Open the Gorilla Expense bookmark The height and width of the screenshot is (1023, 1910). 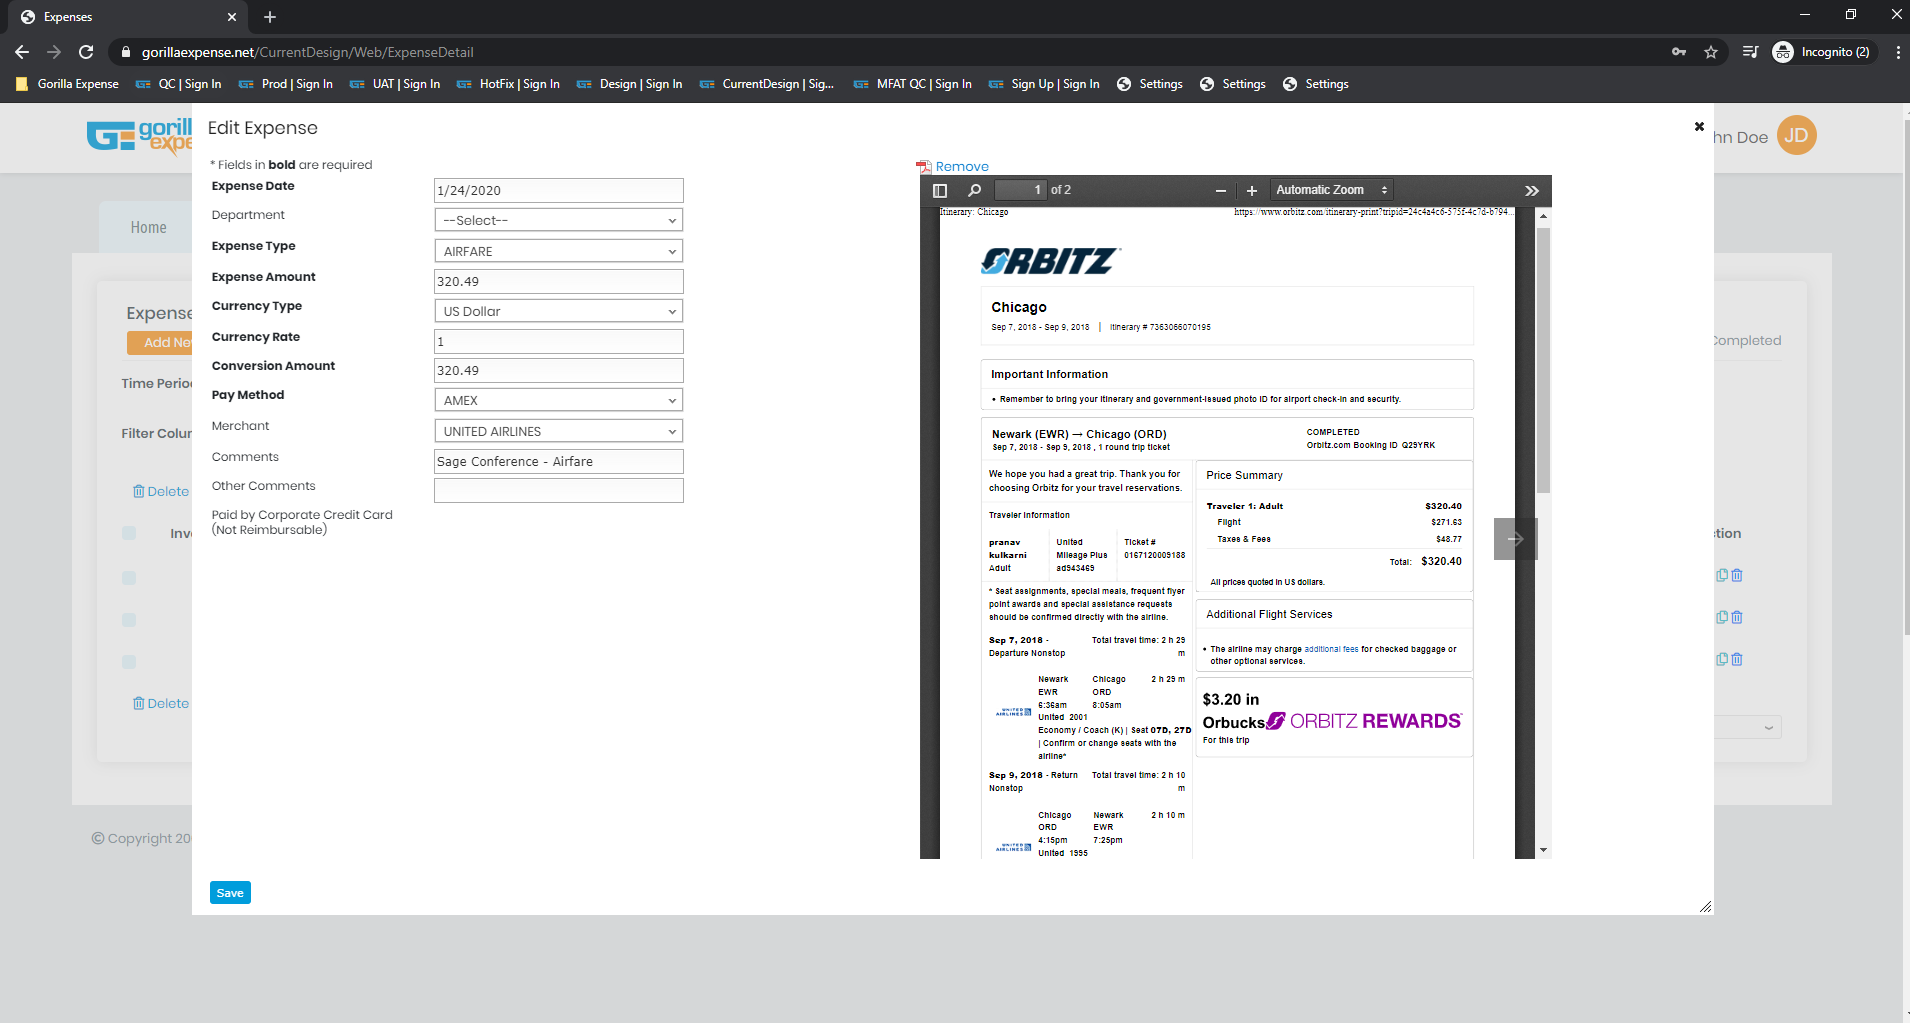(68, 84)
